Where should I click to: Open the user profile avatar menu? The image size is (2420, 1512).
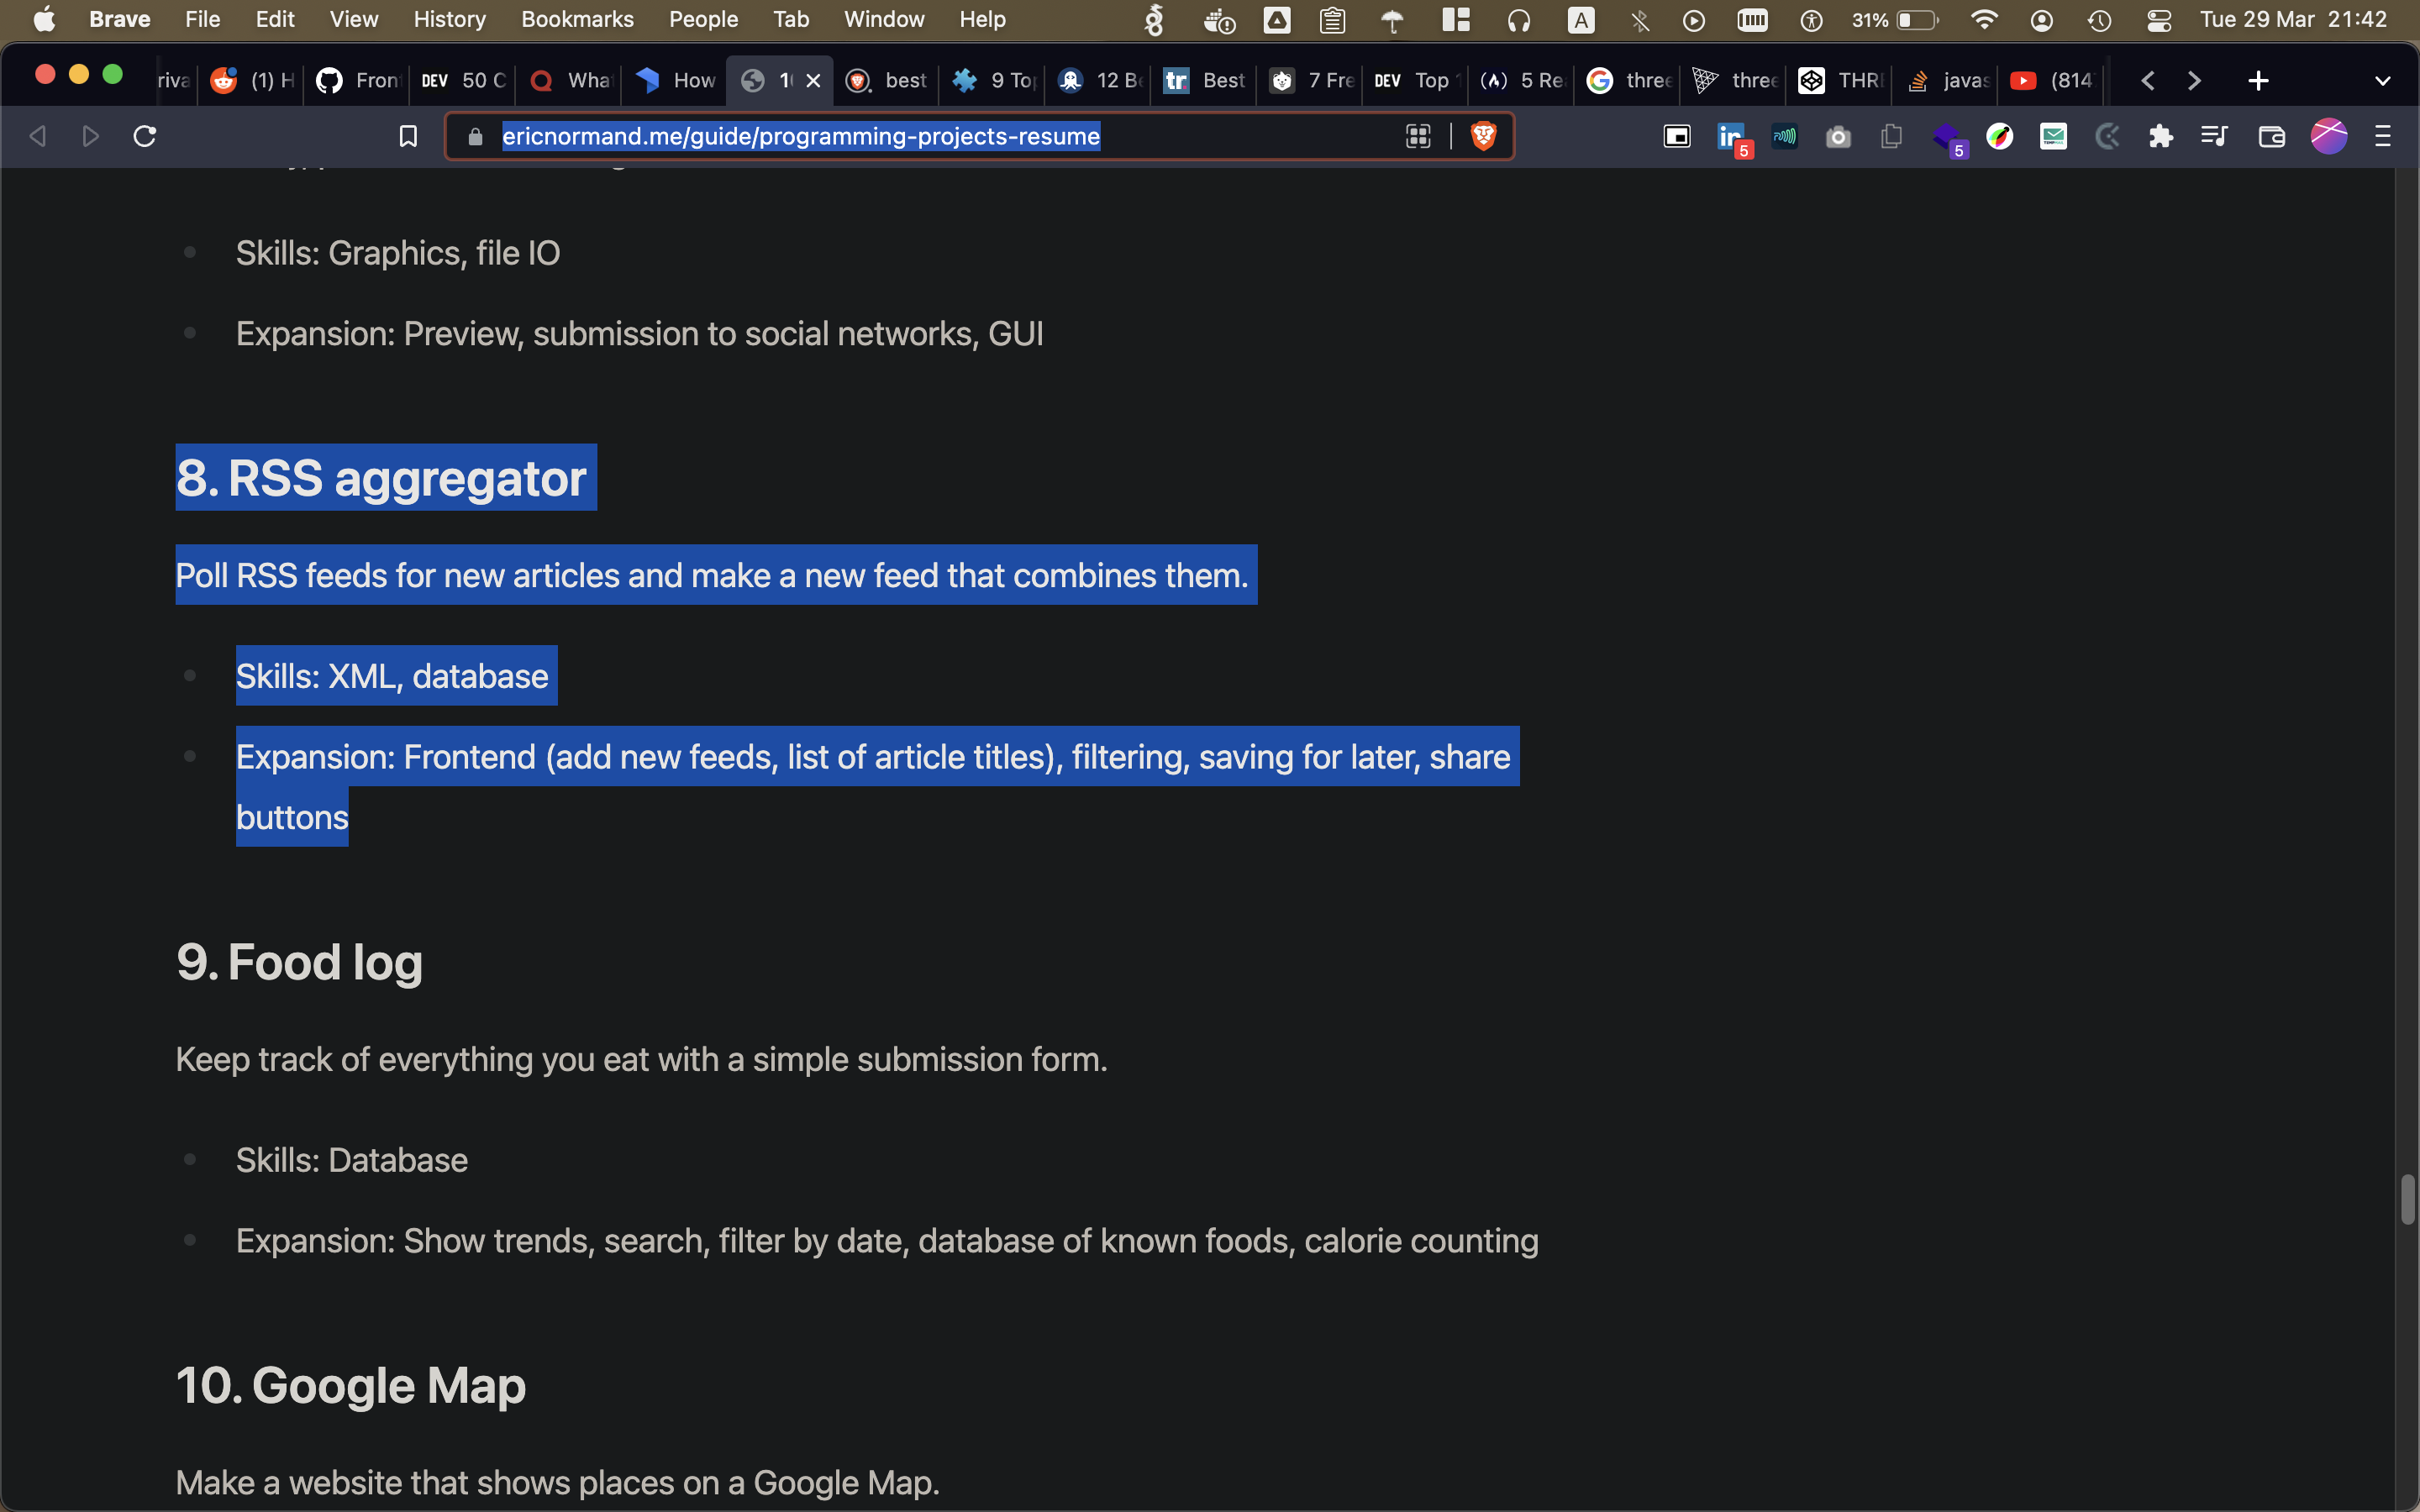(x=2328, y=137)
